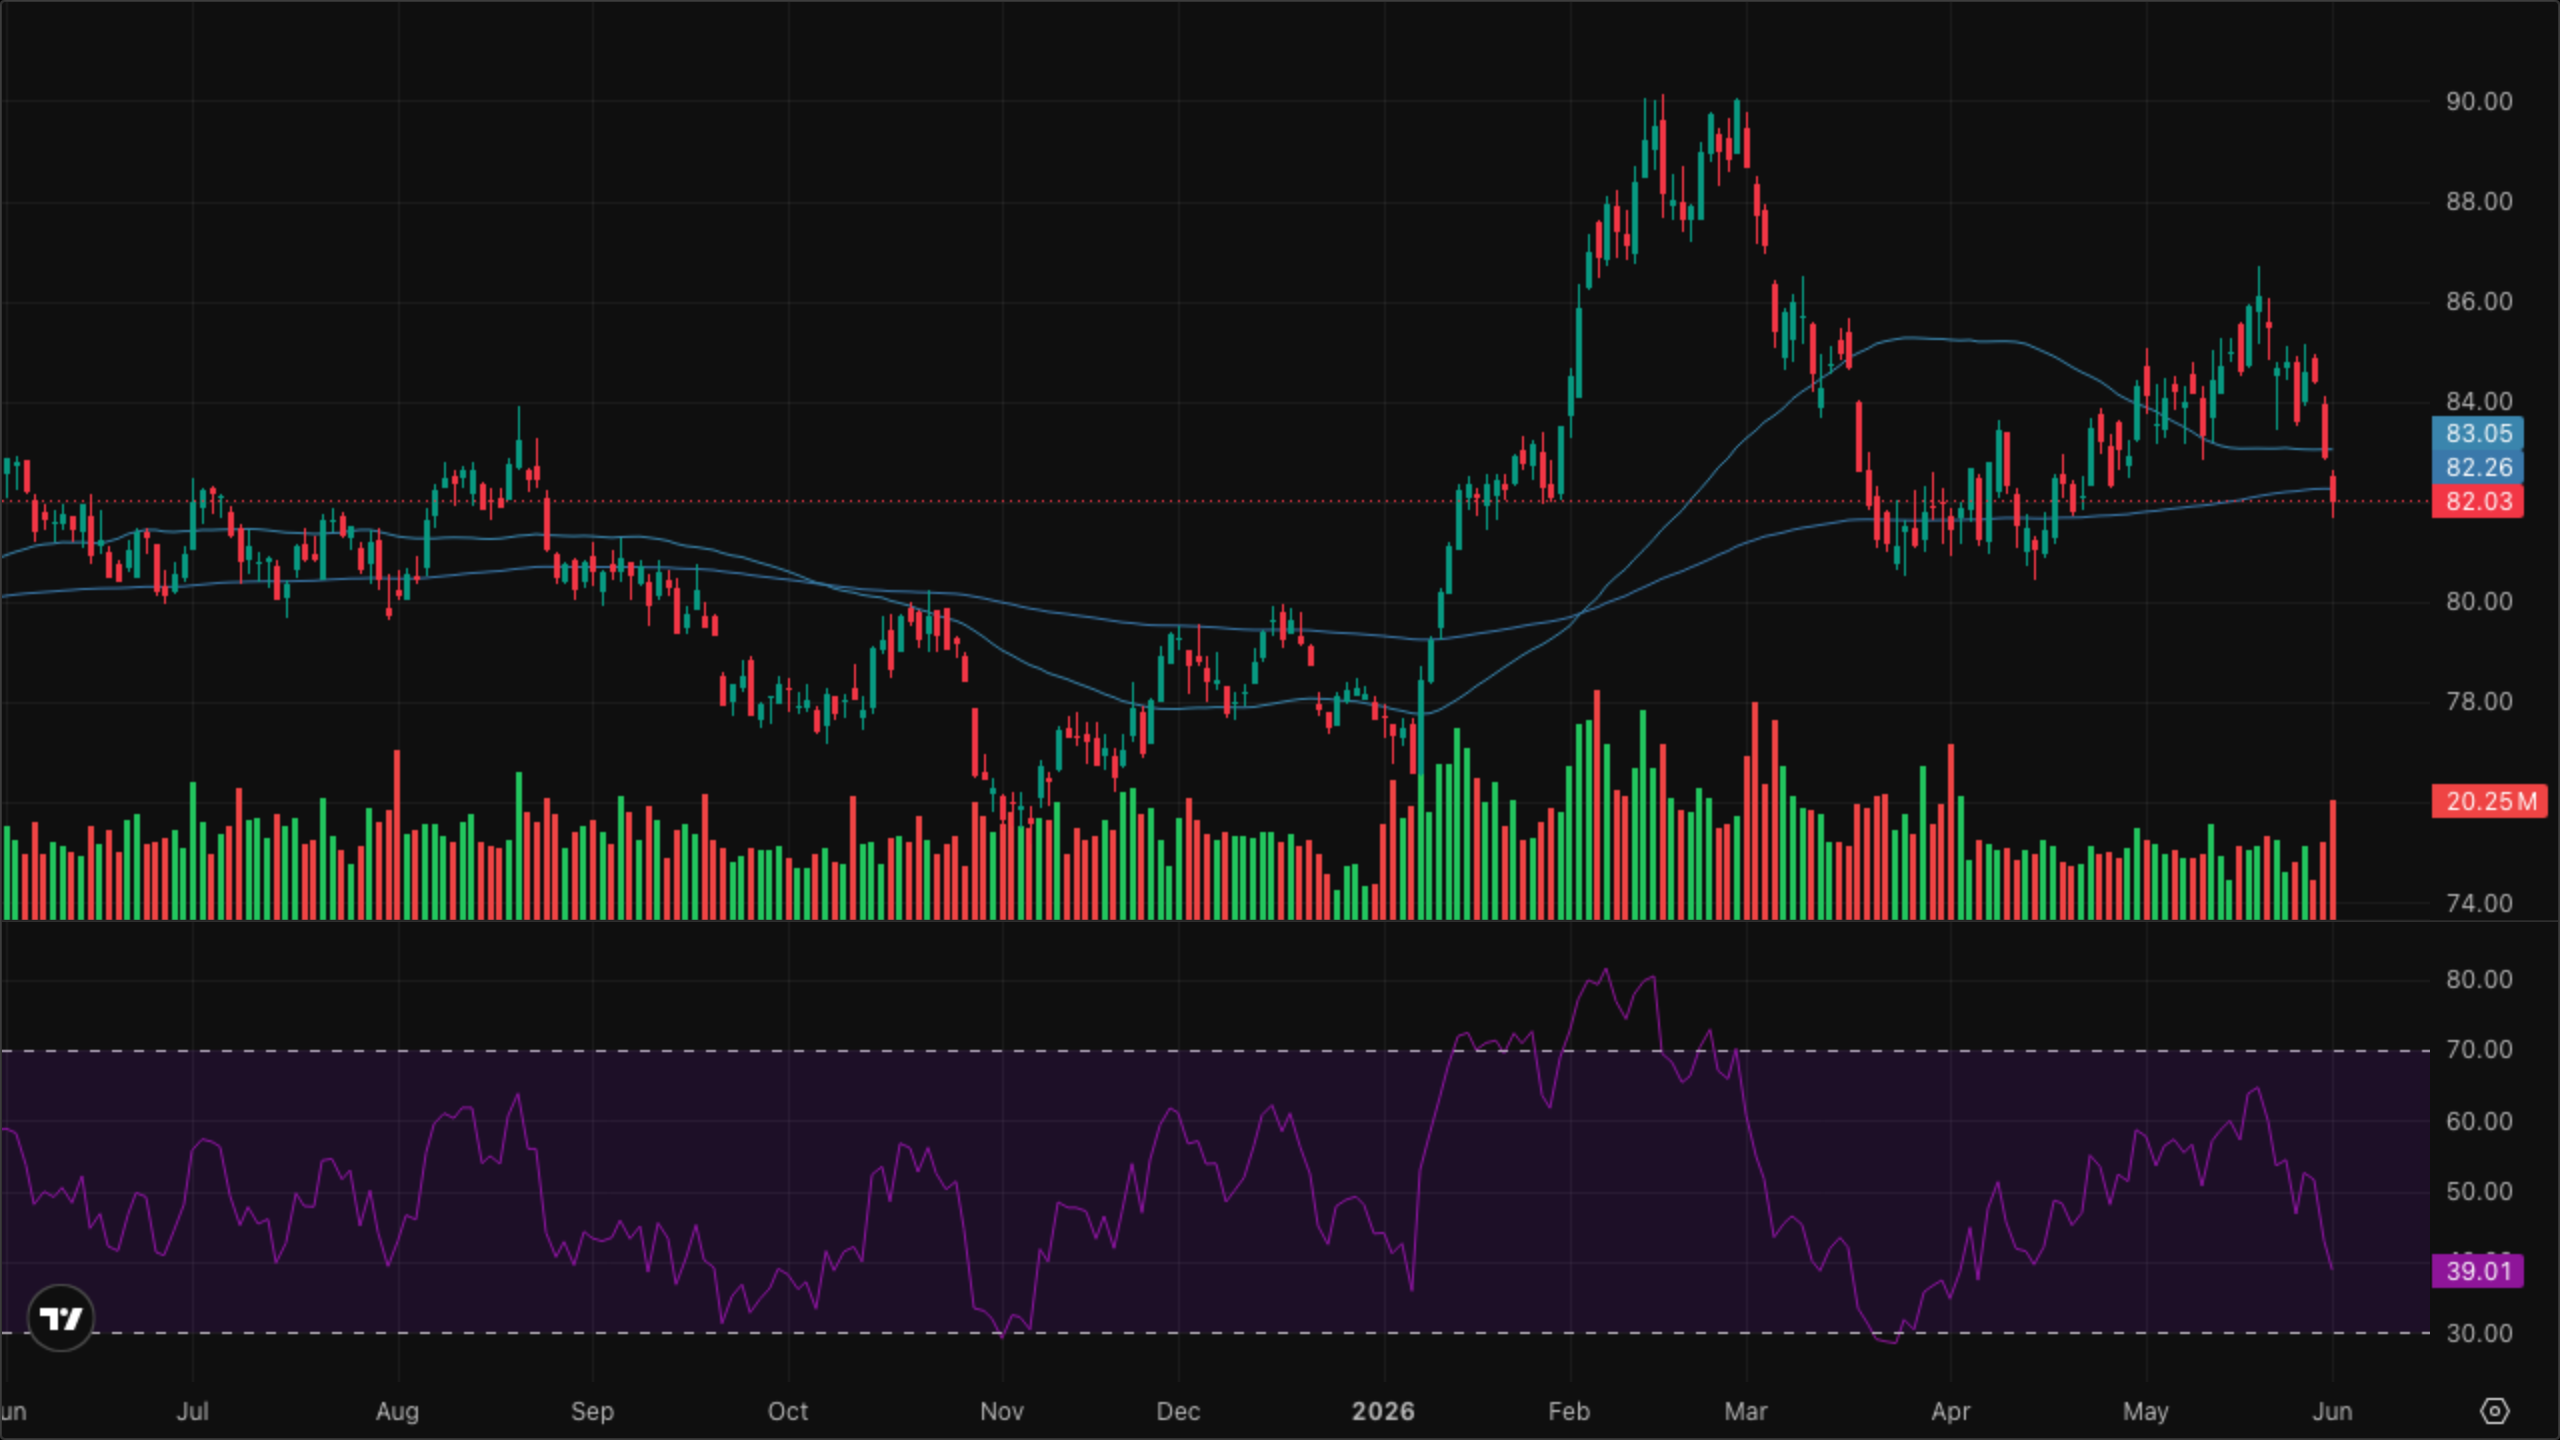Click the purple 39.01 RSI value label
The width and height of the screenshot is (2560, 1440).
click(x=2478, y=1271)
